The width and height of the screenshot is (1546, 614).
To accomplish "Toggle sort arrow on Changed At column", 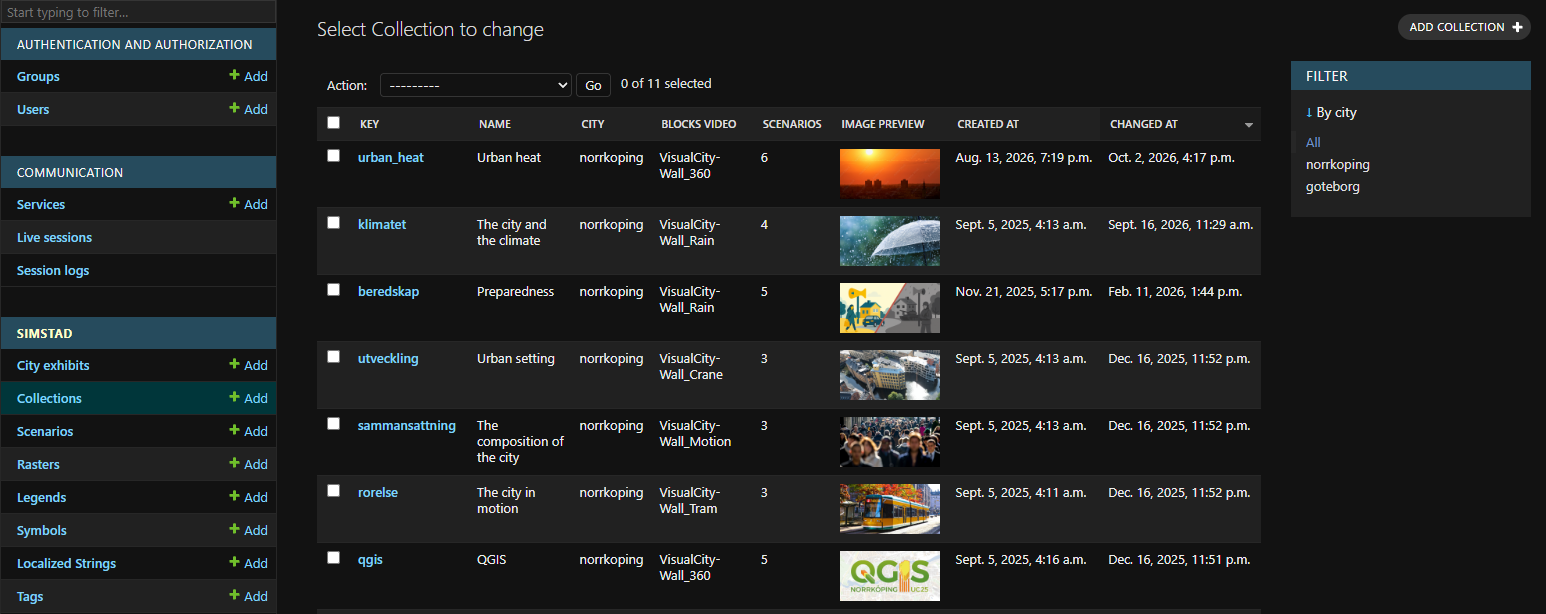I will coord(1248,125).
